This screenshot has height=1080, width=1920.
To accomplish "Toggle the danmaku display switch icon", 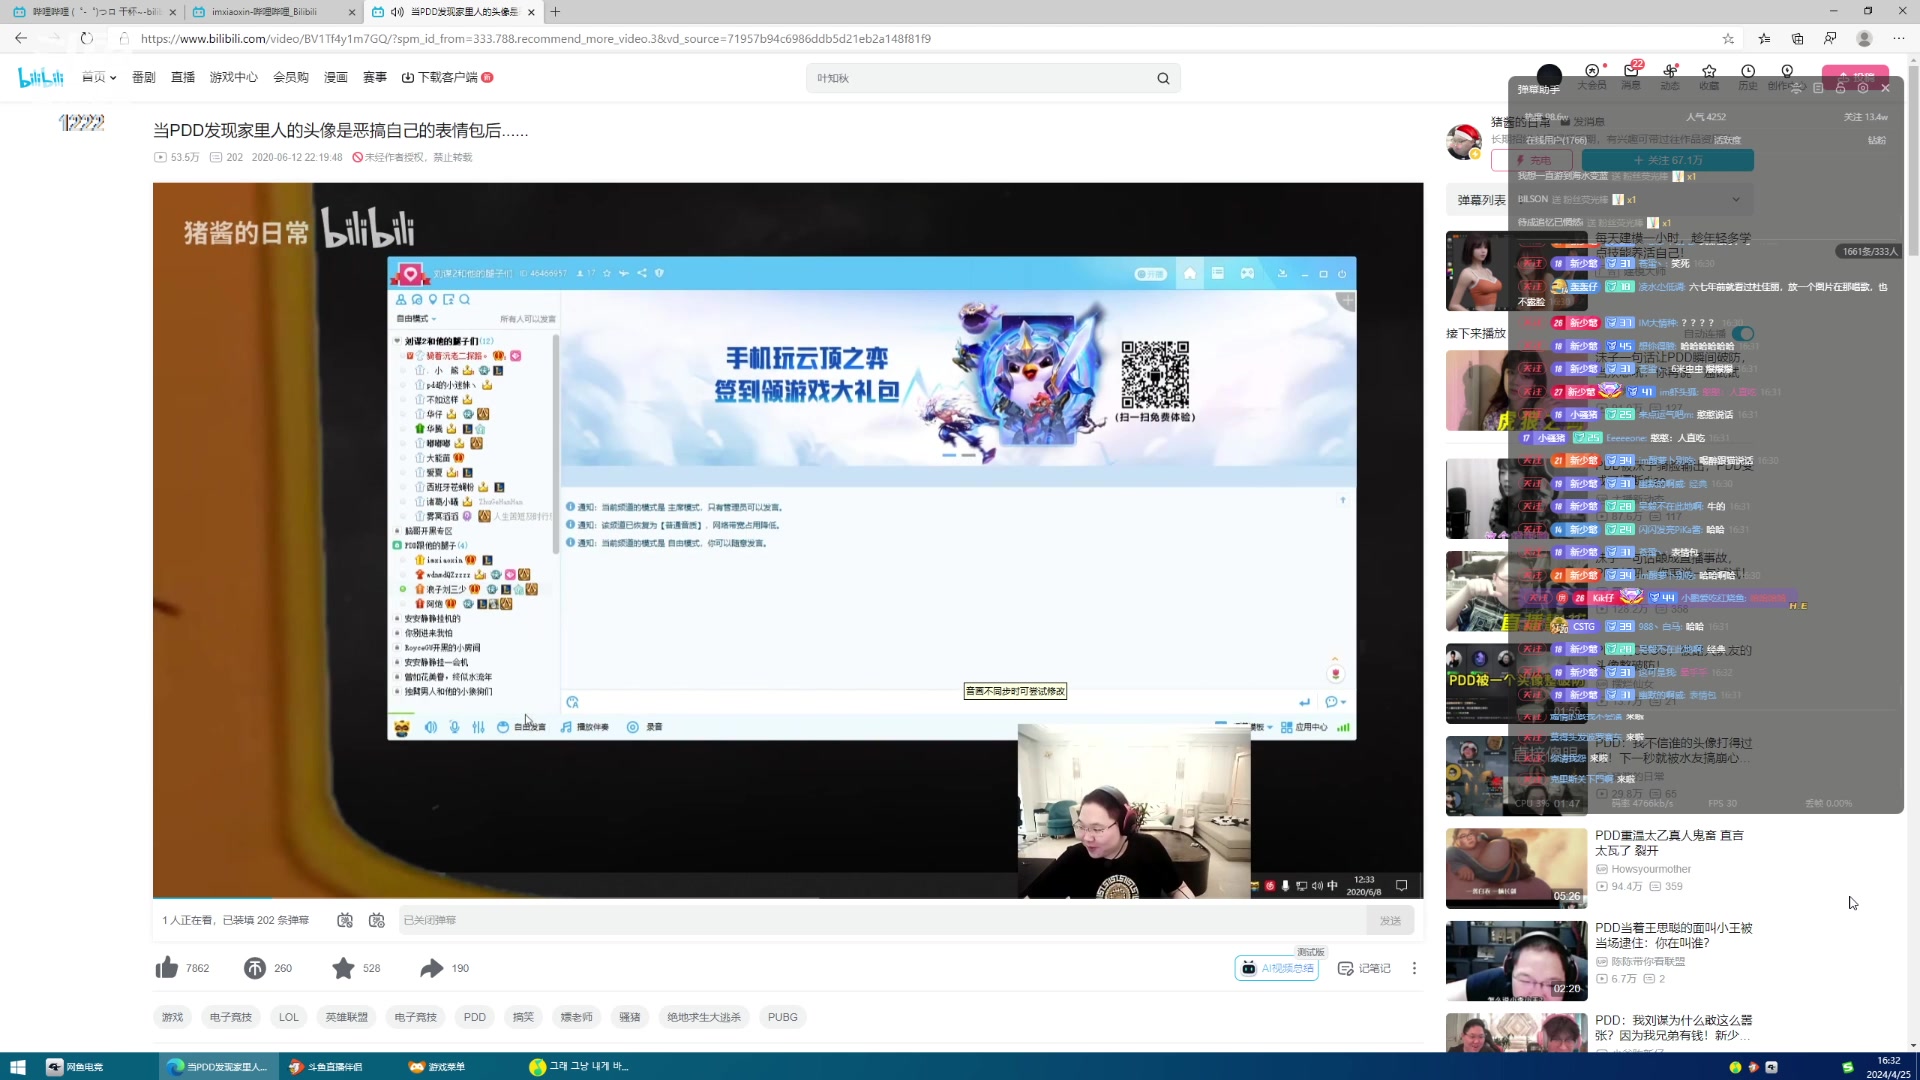I will click(345, 920).
